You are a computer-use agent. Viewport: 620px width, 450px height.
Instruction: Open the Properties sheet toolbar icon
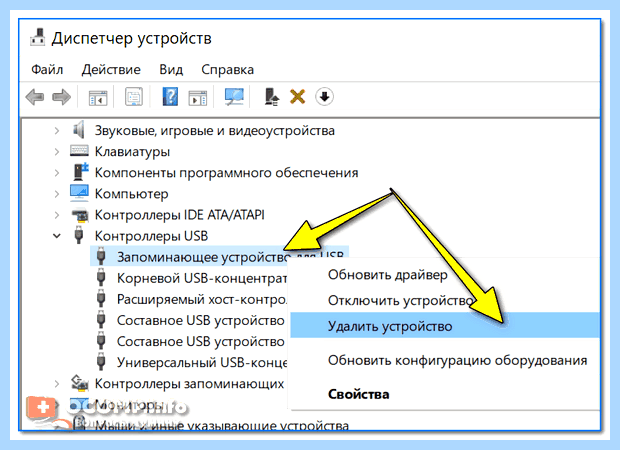coord(134,97)
